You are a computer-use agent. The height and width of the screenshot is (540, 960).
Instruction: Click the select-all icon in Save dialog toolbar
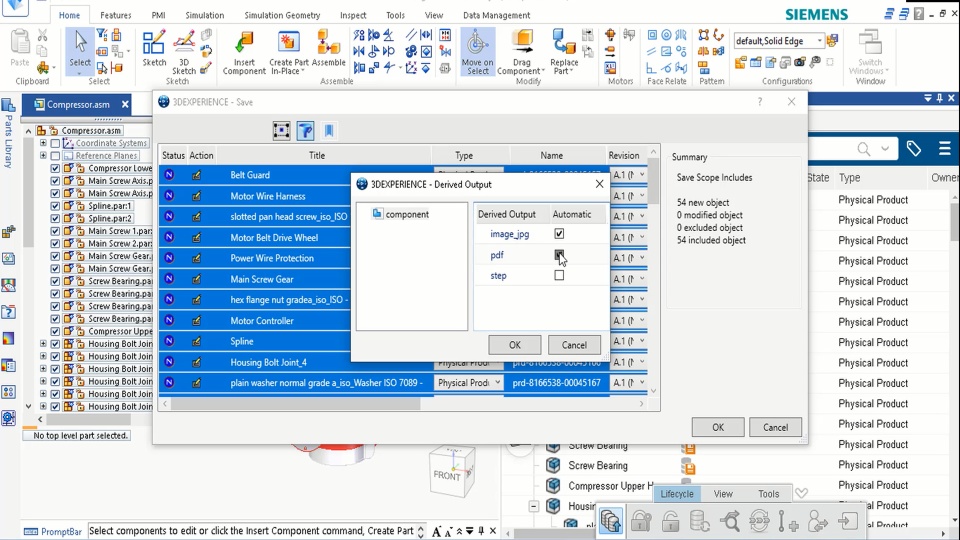click(282, 130)
